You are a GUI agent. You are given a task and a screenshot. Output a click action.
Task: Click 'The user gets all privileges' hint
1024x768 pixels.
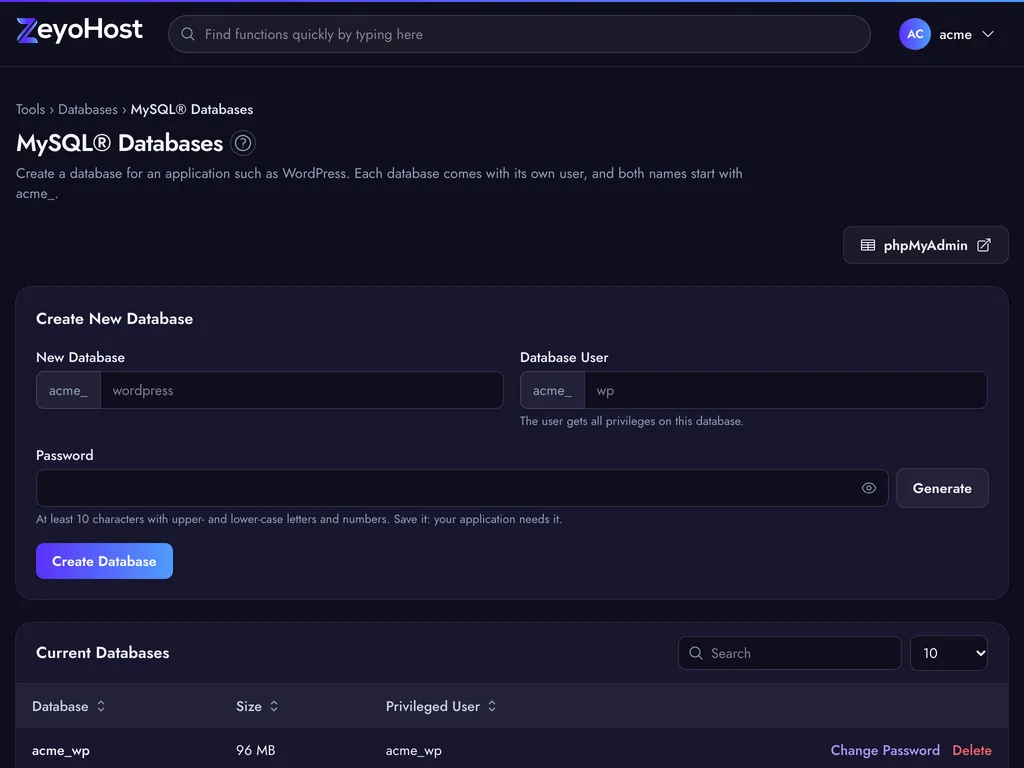[x=631, y=421]
